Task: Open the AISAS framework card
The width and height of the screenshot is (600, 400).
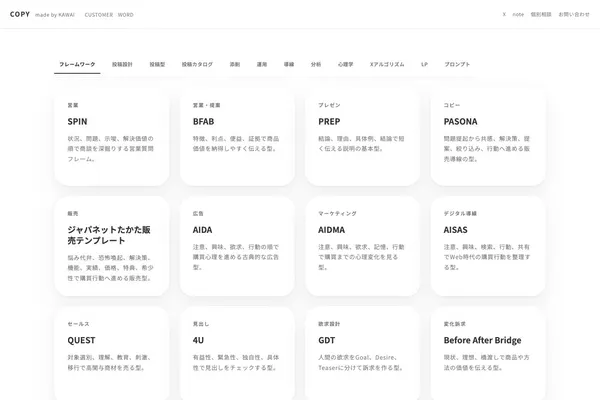Action: [x=488, y=246]
